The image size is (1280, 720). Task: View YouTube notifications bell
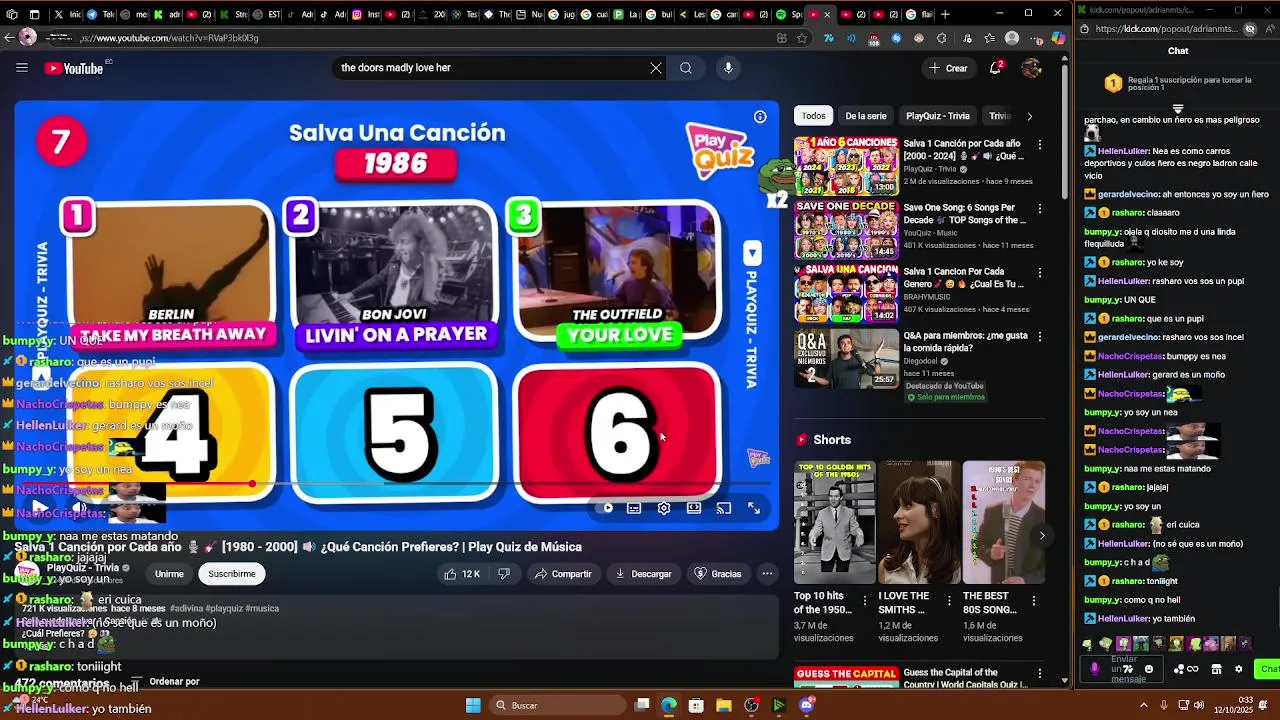[x=996, y=68]
